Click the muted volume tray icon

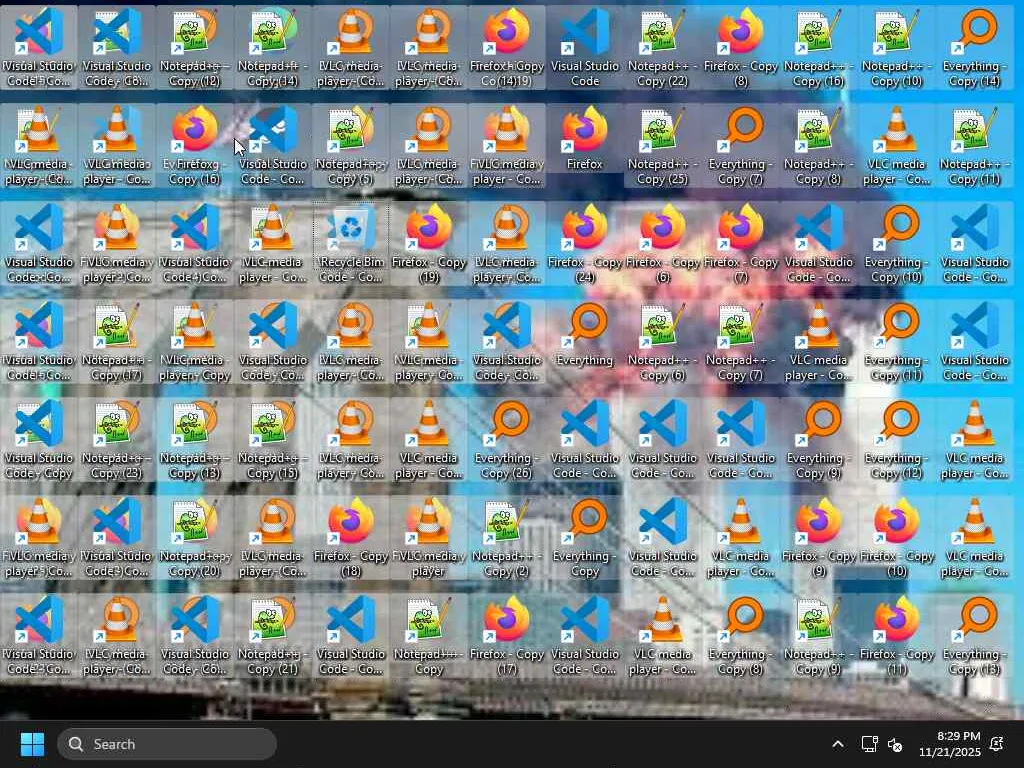coord(895,744)
